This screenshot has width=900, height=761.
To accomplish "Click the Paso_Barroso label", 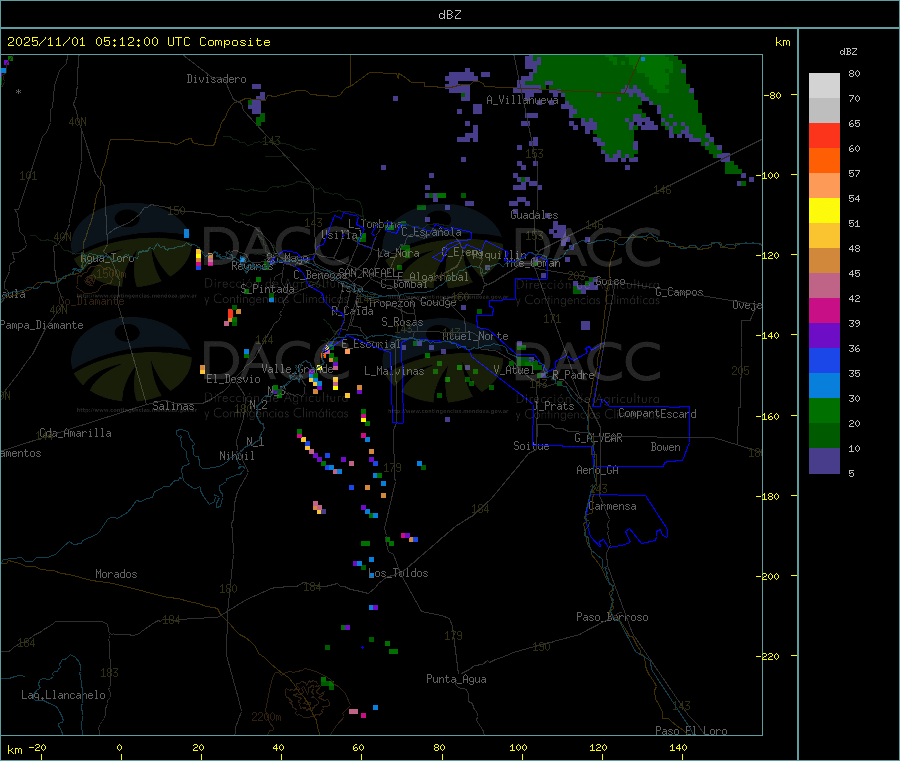I will 612,617.
